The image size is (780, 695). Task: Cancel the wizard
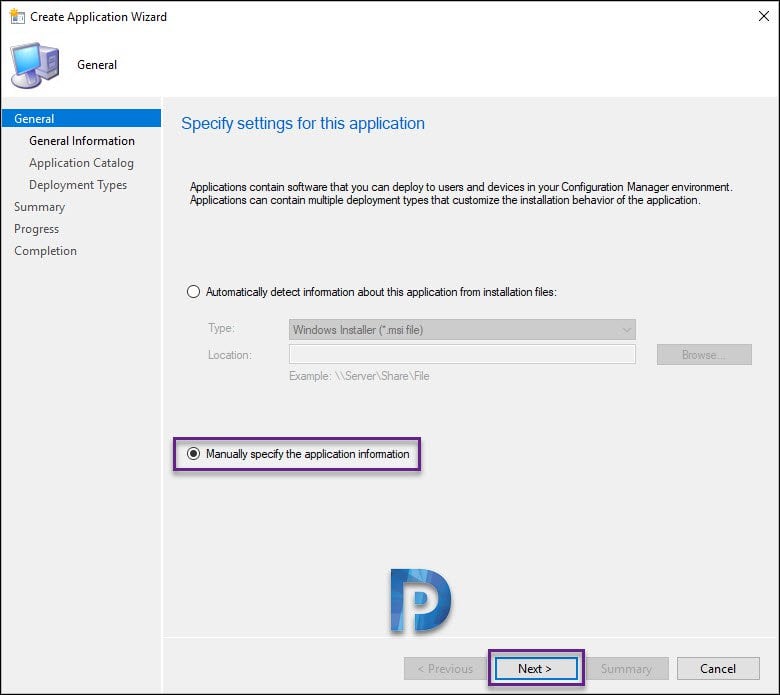(x=718, y=668)
